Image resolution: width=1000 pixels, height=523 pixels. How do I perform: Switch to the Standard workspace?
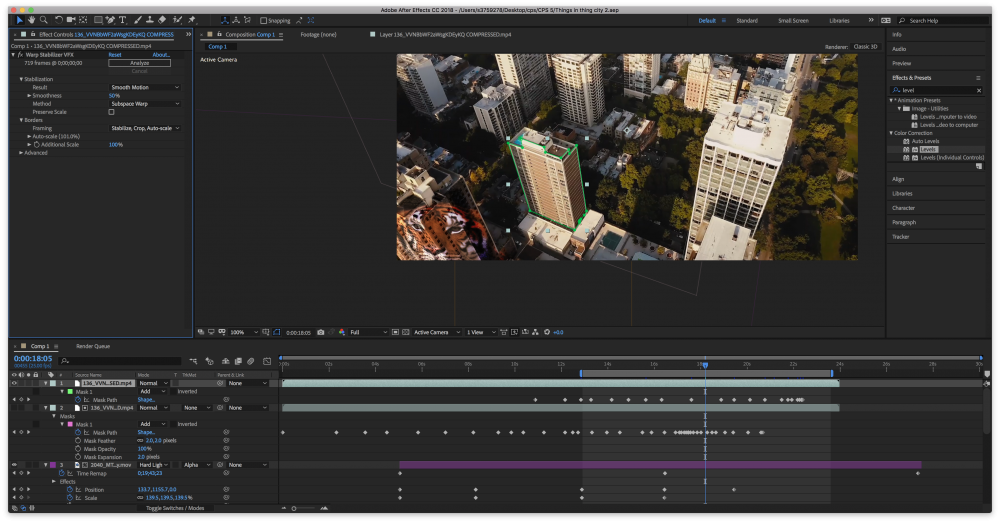(x=747, y=20)
